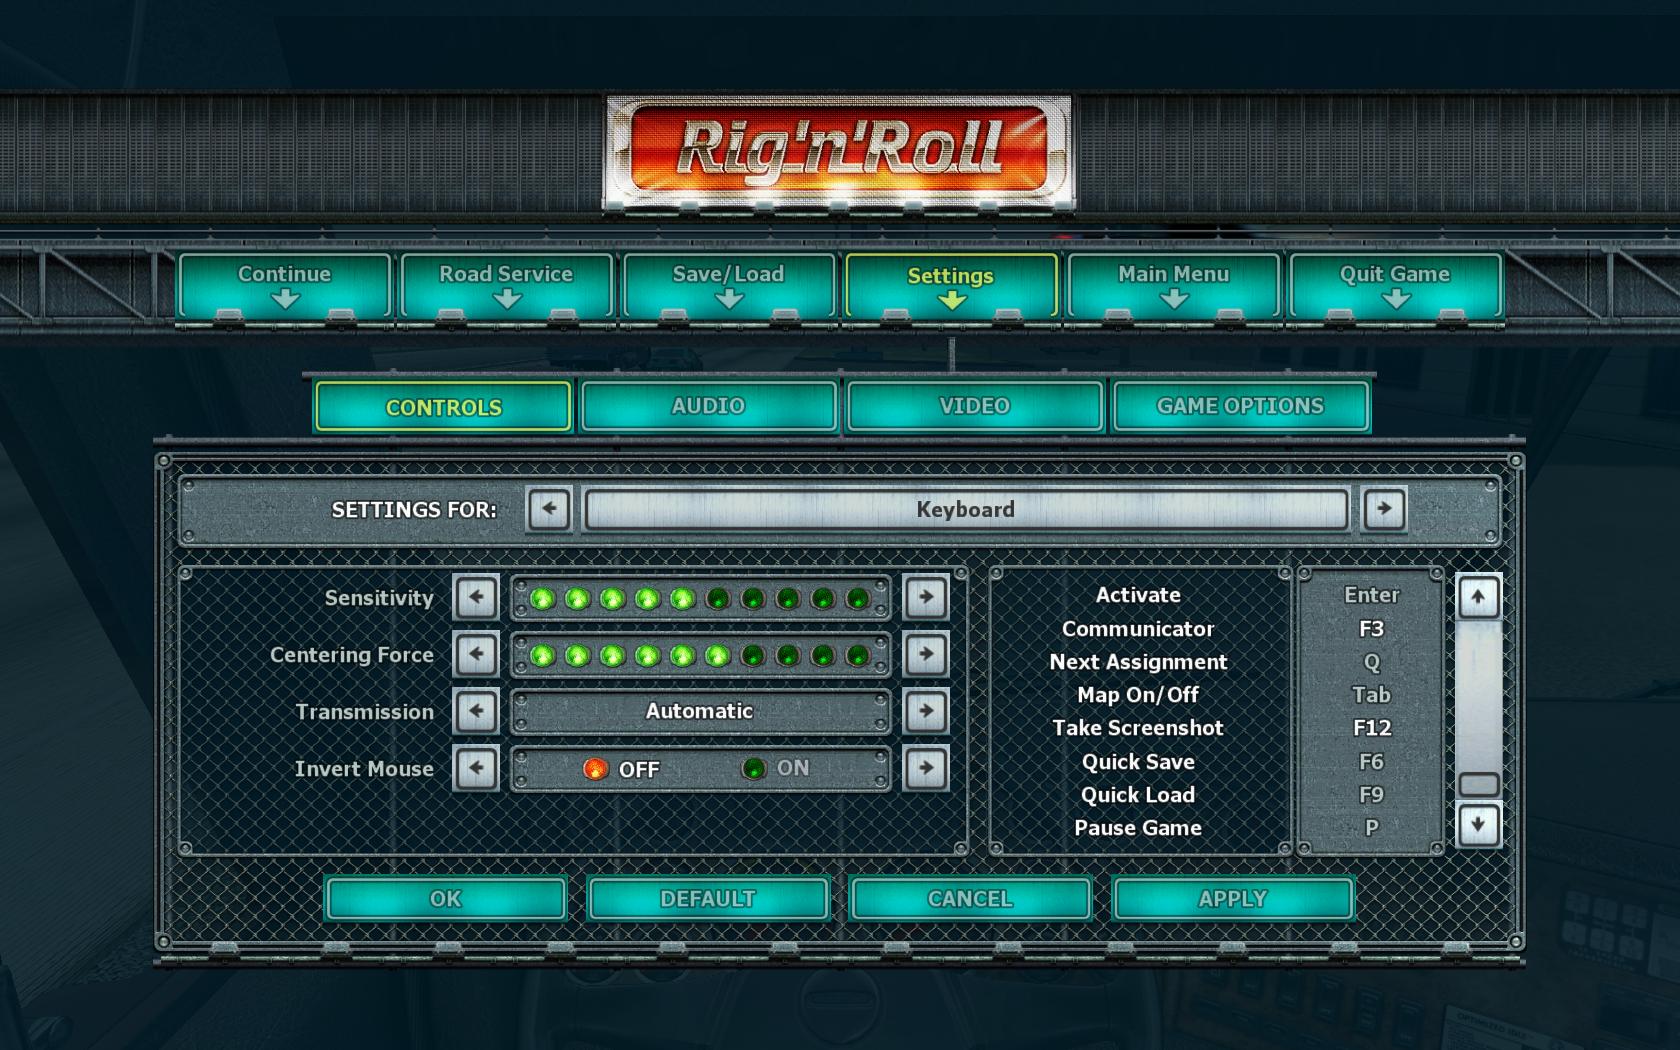Click the F12 key binding
The height and width of the screenshot is (1050, 1680).
click(1371, 728)
